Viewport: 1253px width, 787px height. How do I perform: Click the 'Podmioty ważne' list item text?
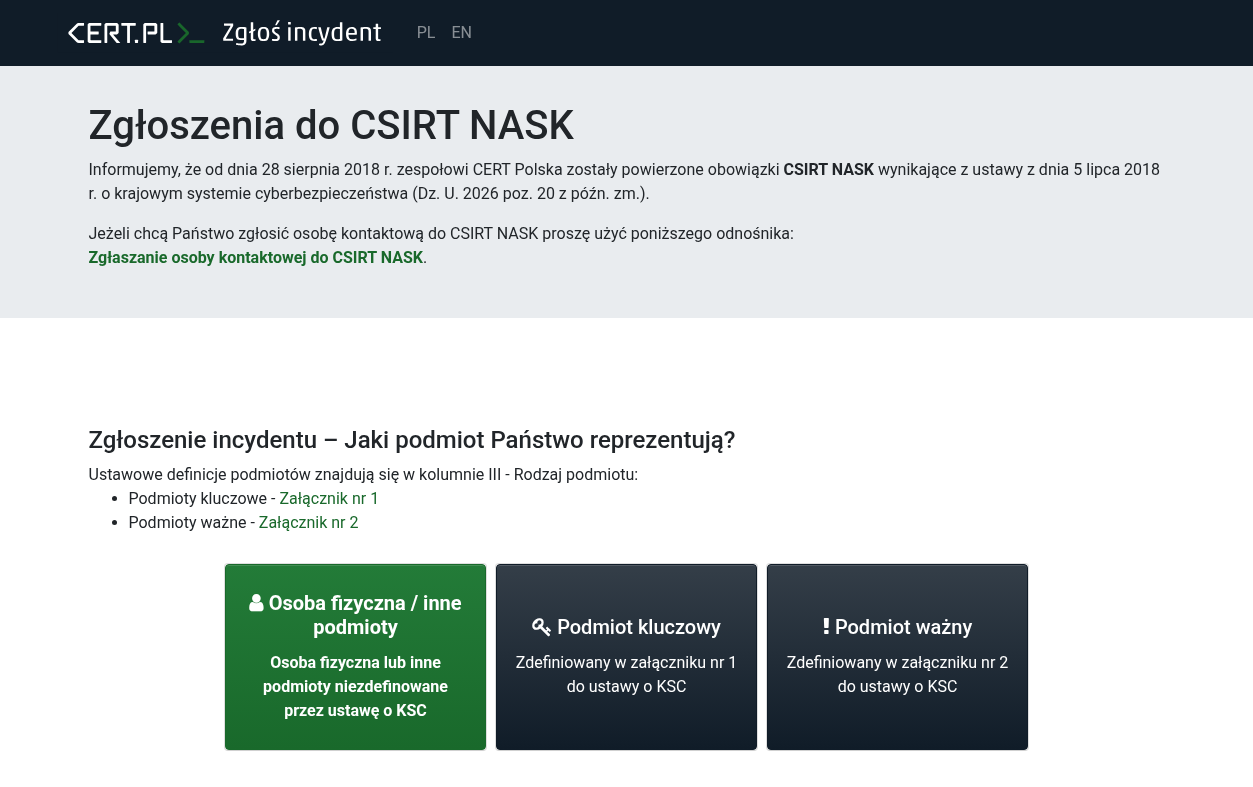(x=187, y=522)
